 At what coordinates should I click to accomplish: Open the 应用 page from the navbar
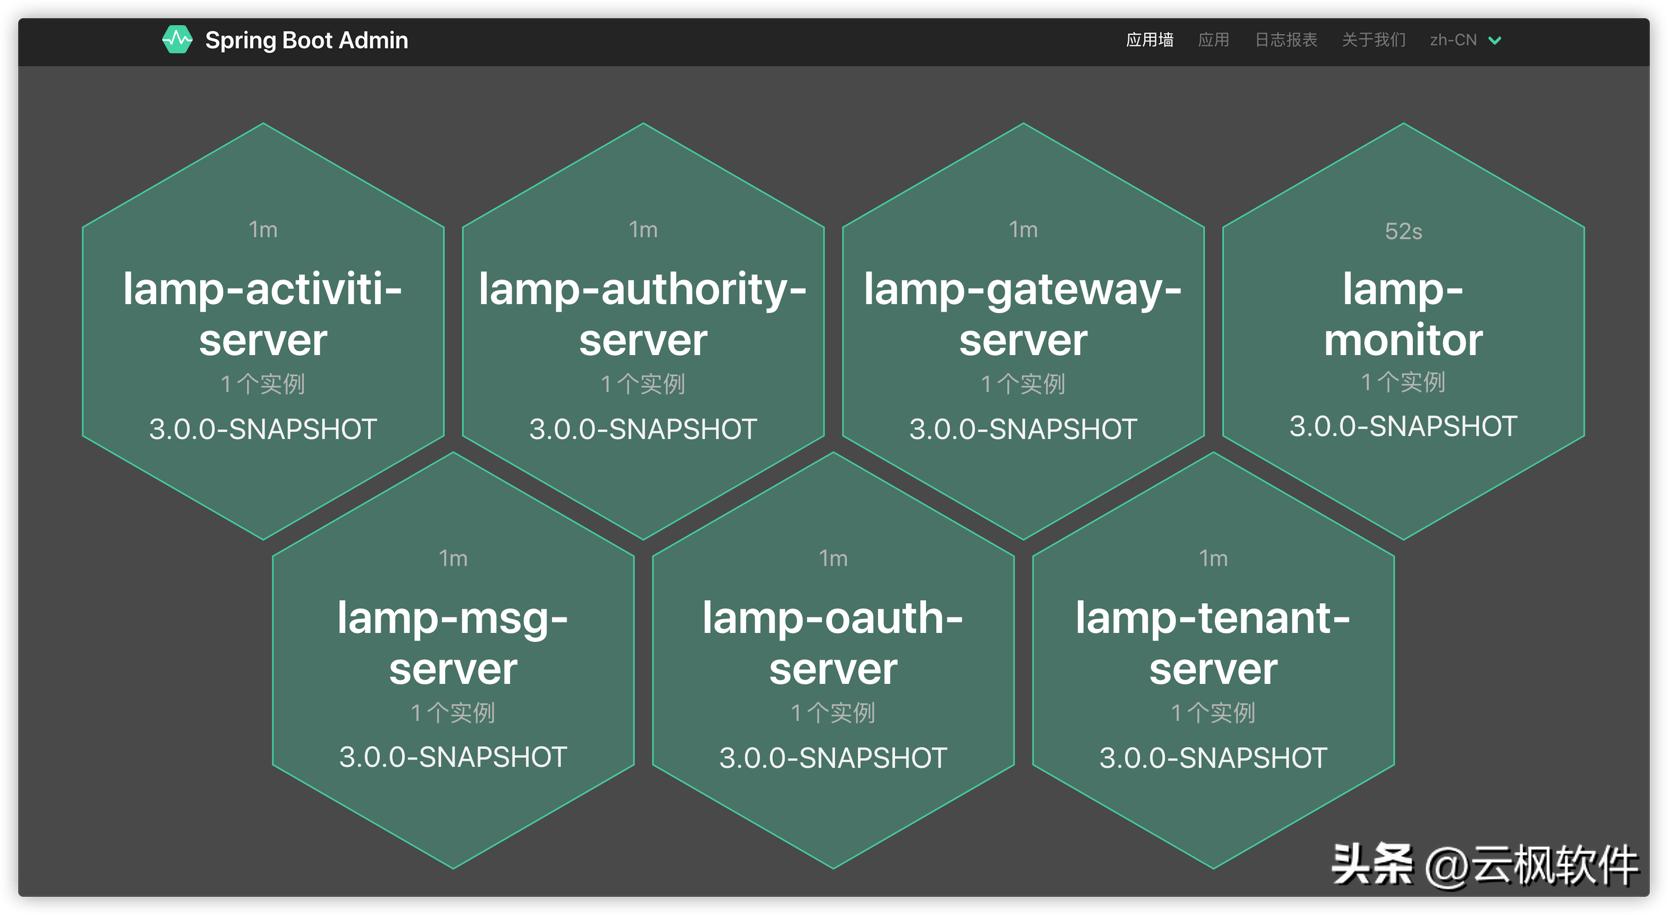[x=1213, y=40]
